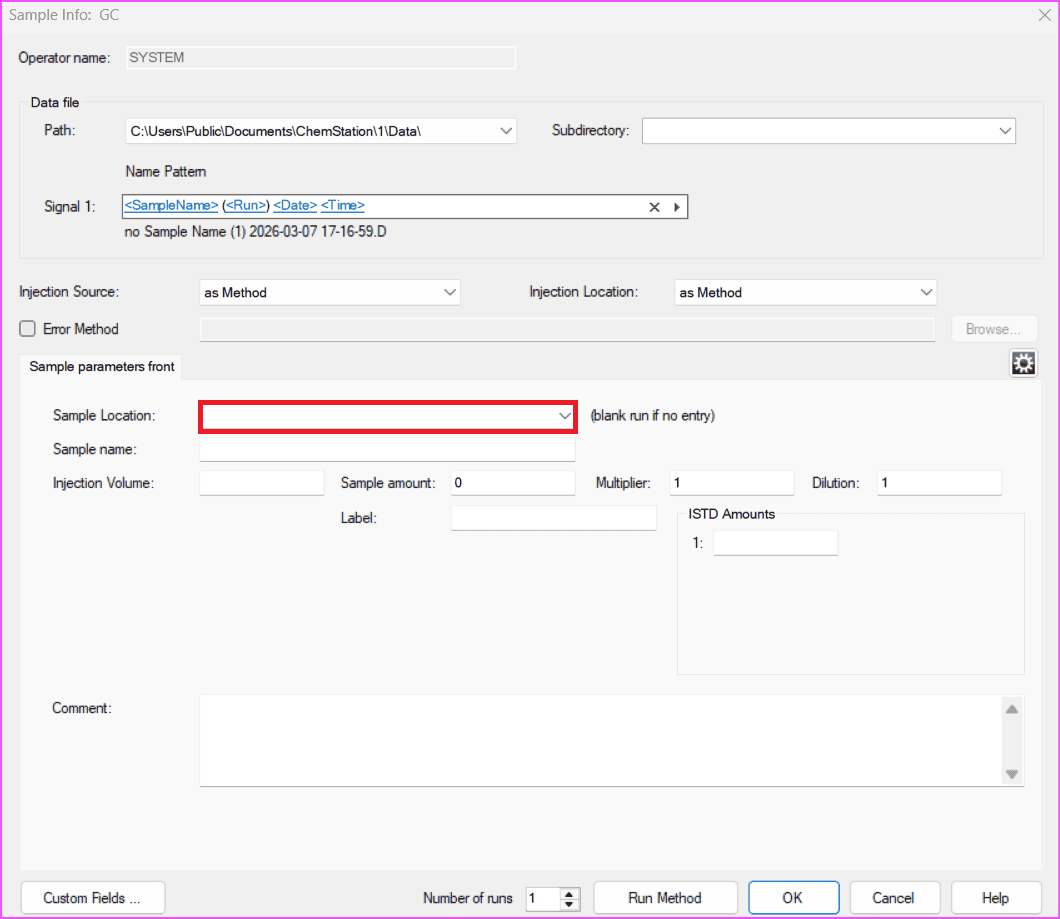Enable the Error Method checkbox
Image resolution: width=1060 pixels, height=919 pixels.
(28, 329)
